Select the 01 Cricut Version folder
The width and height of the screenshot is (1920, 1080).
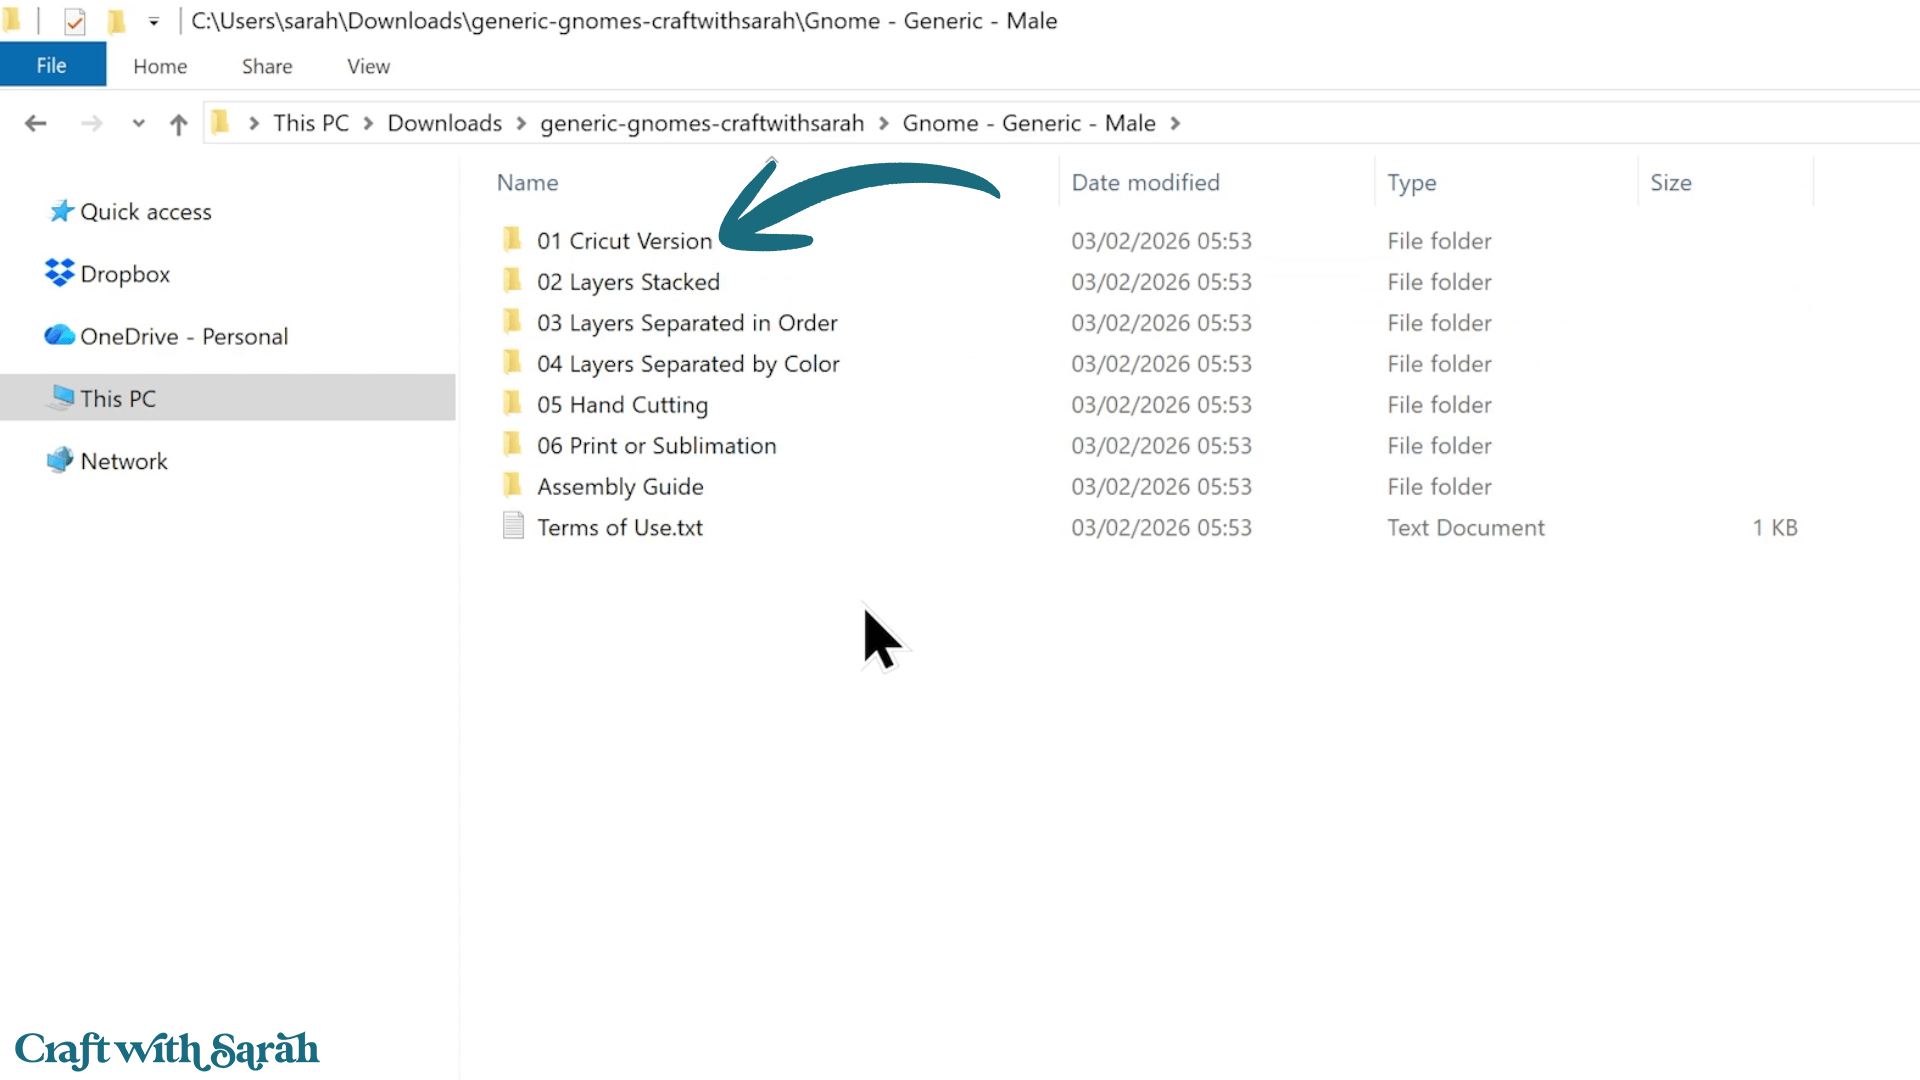pos(625,241)
